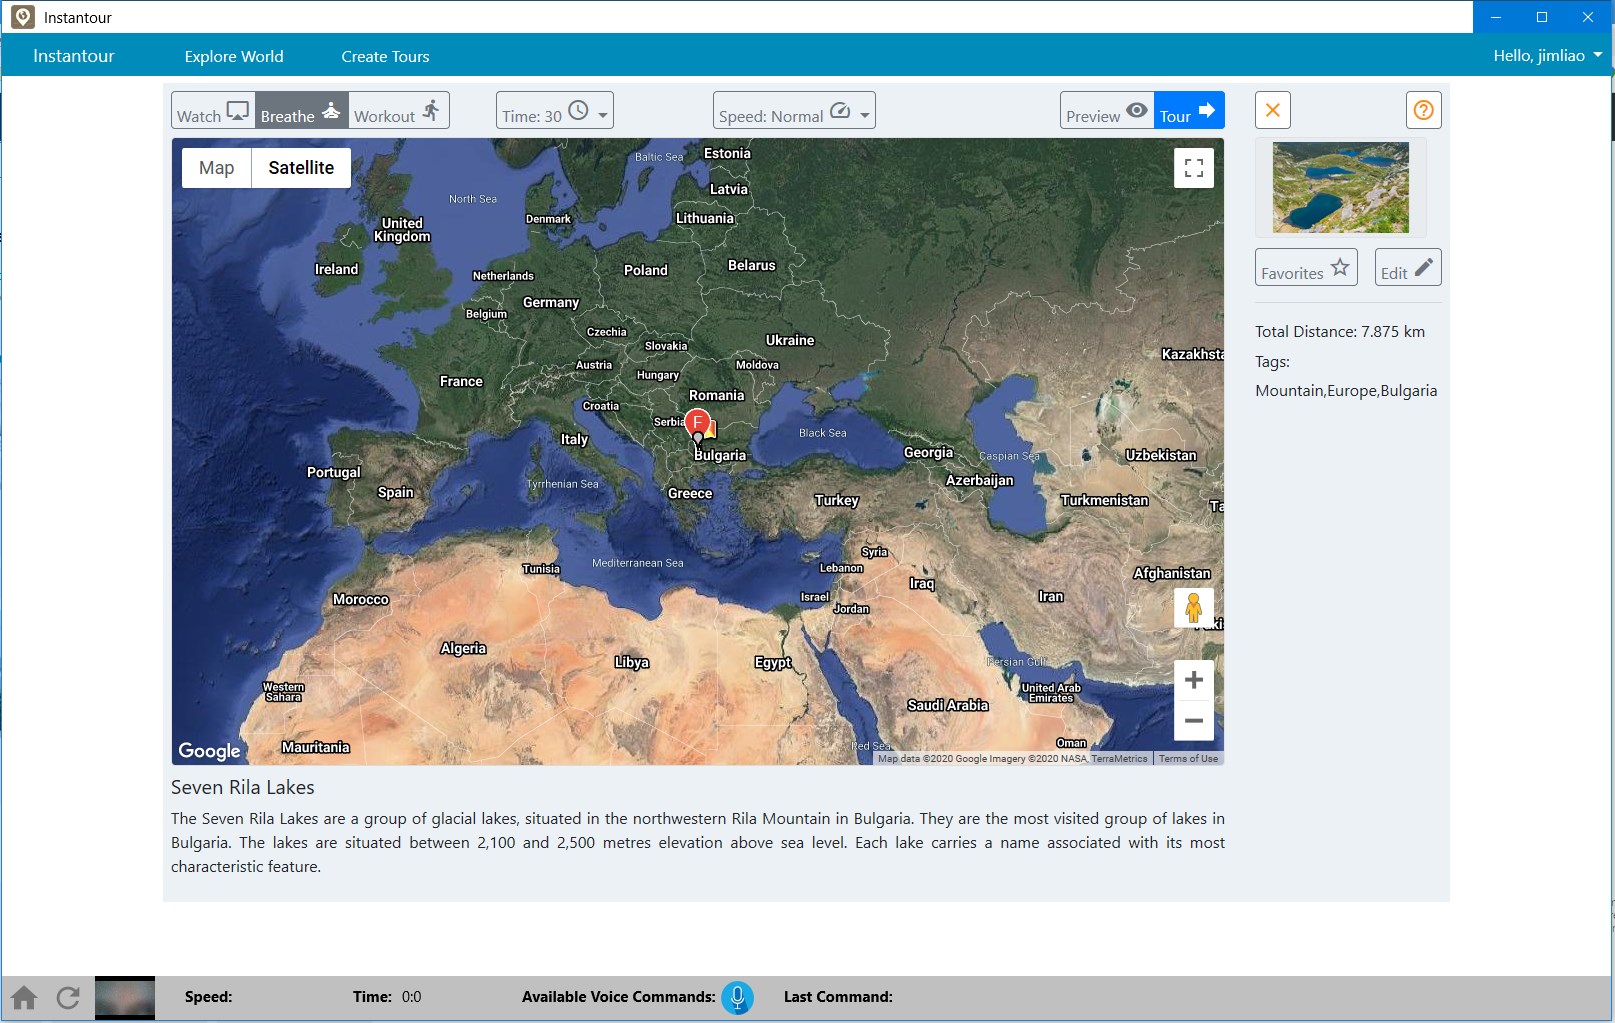Zoom out on the map
The width and height of the screenshot is (1615, 1023).
click(x=1194, y=721)
